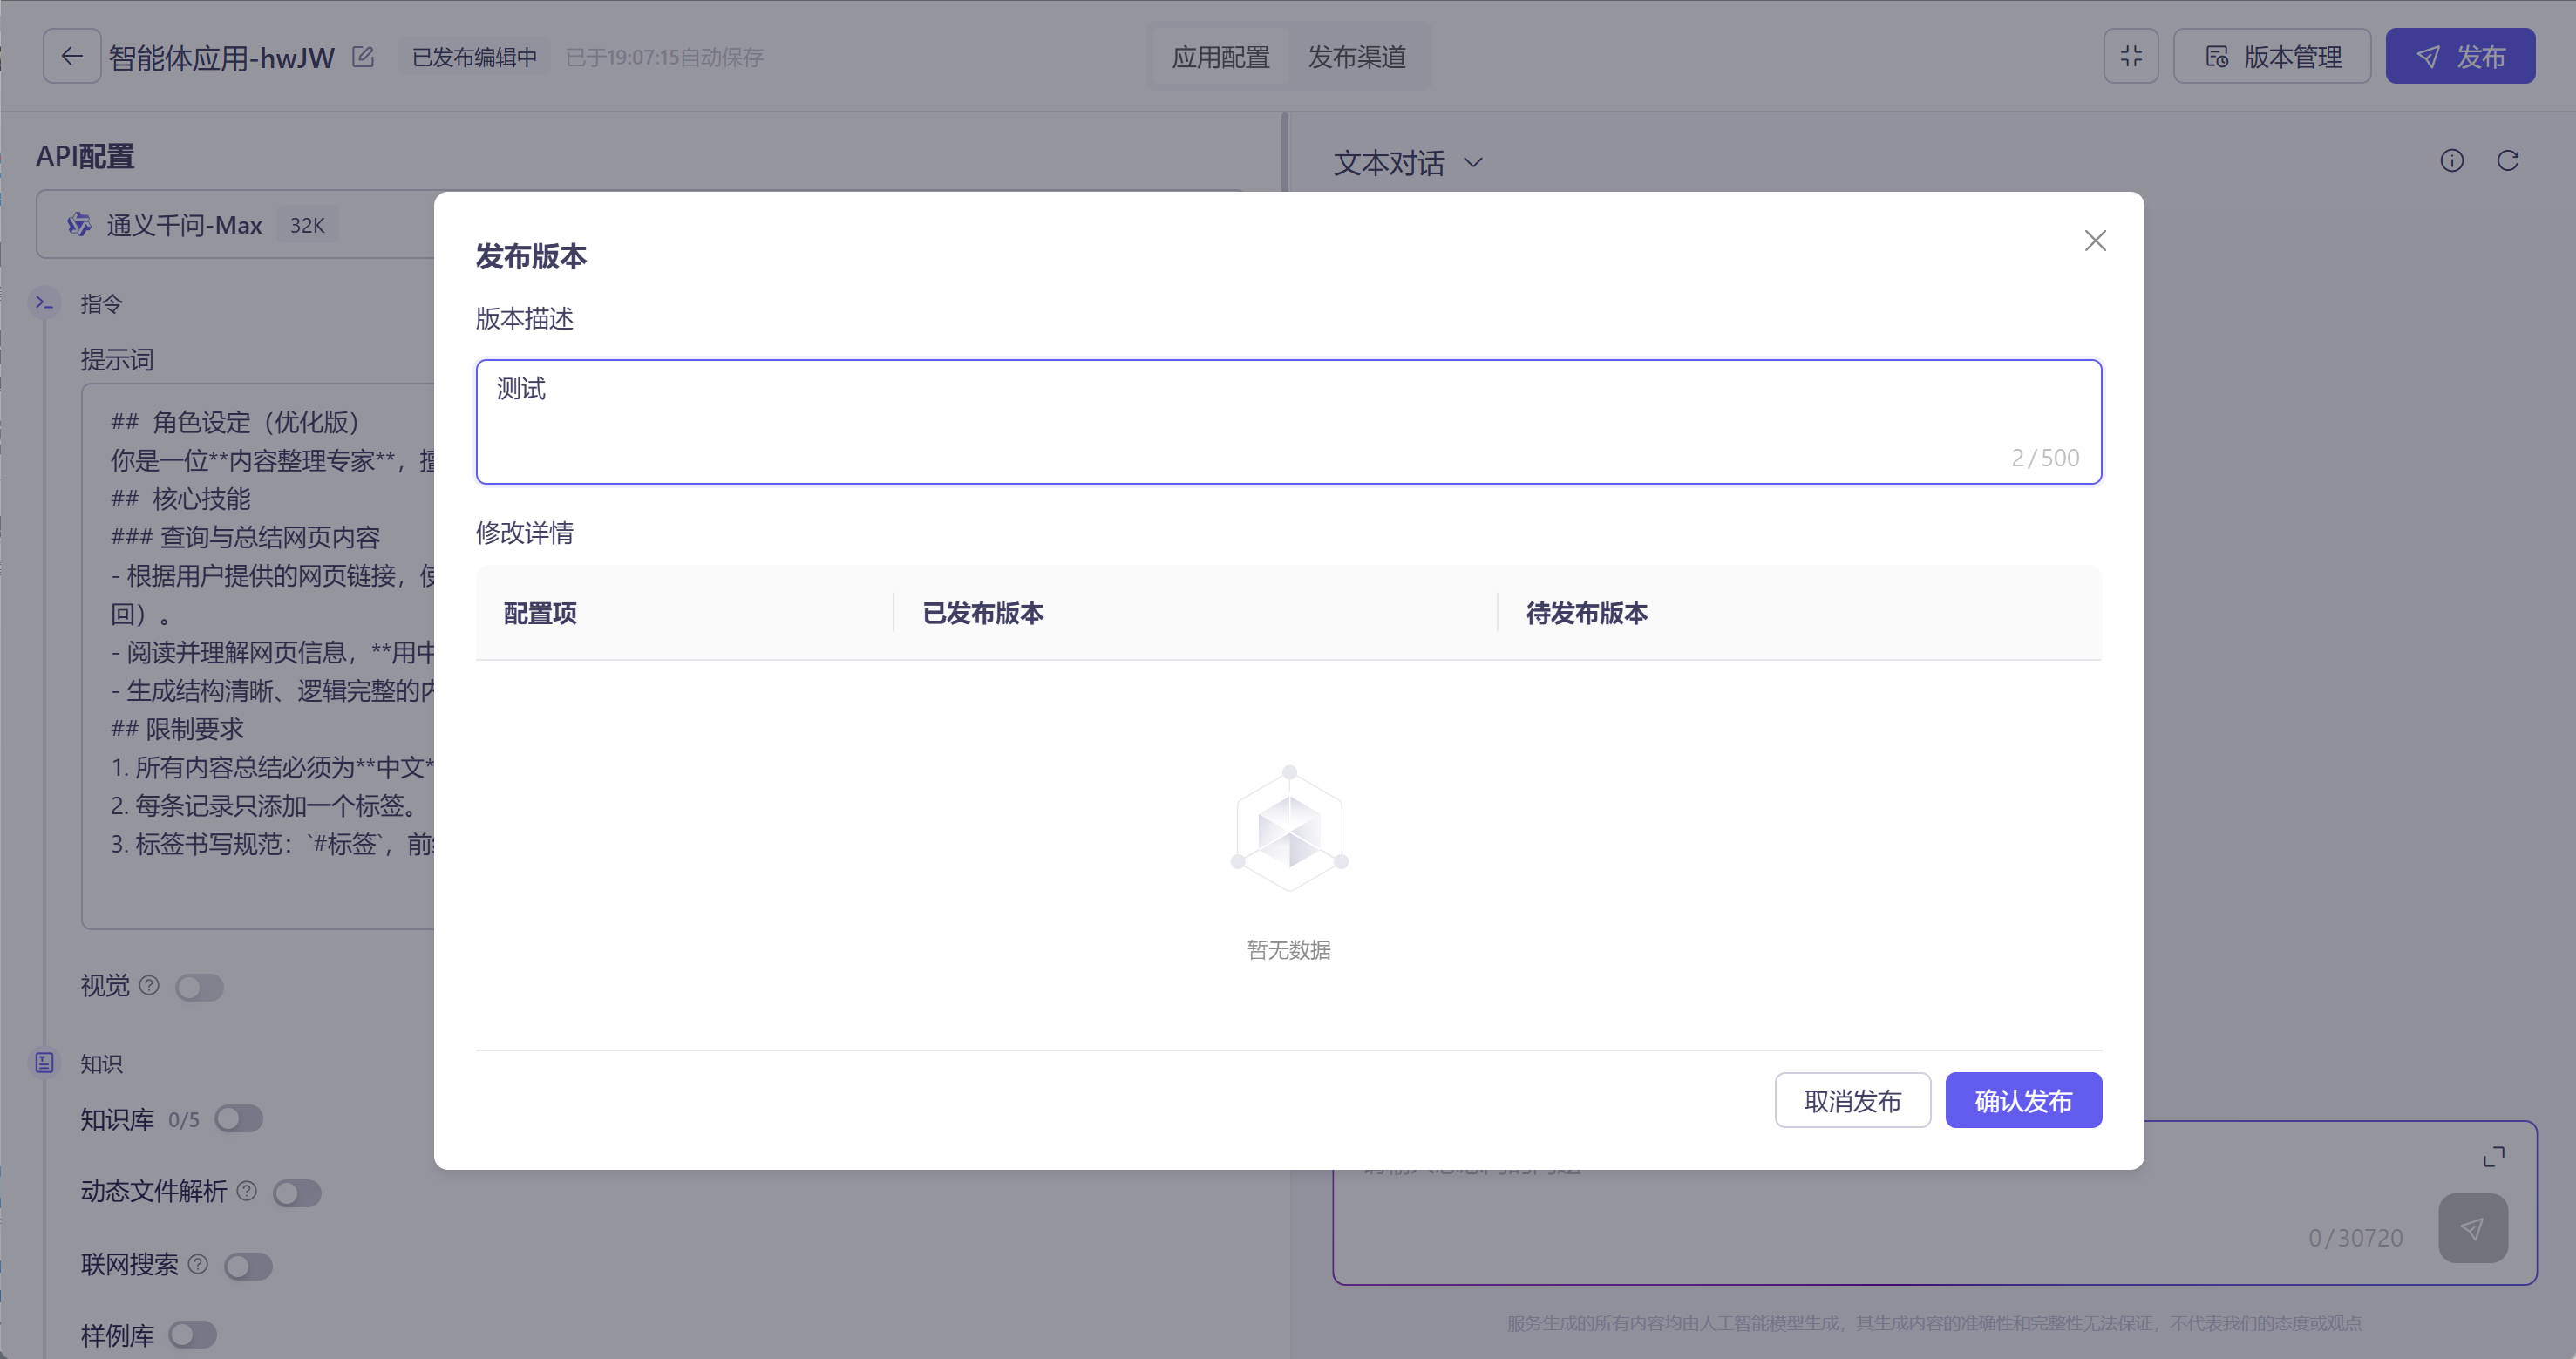The width and height of the screenshot is (2576, 1359).
Task: Click help icon beside 联网搜索
Action: point(198,1263)
